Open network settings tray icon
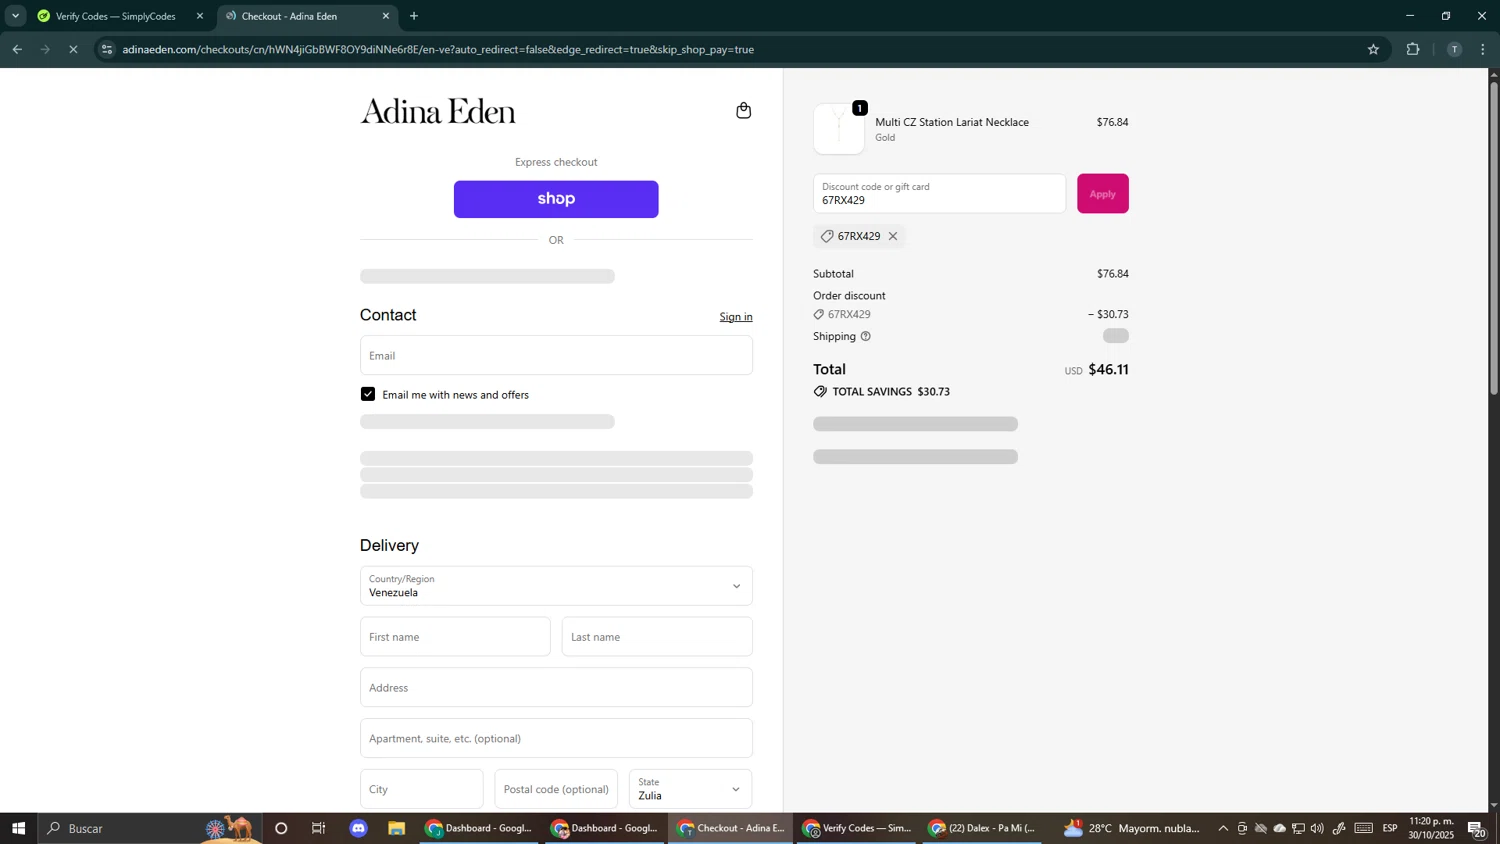The image size is (1500, 844). 1298,828
